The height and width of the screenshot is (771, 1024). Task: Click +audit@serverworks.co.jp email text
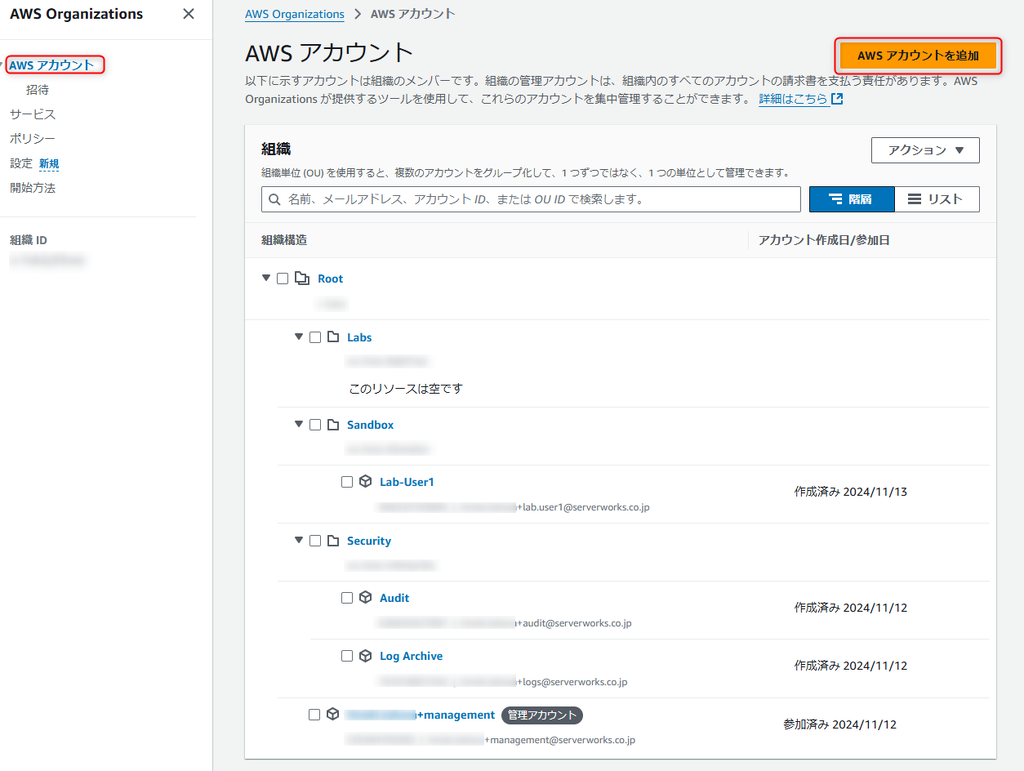[574, 623]
